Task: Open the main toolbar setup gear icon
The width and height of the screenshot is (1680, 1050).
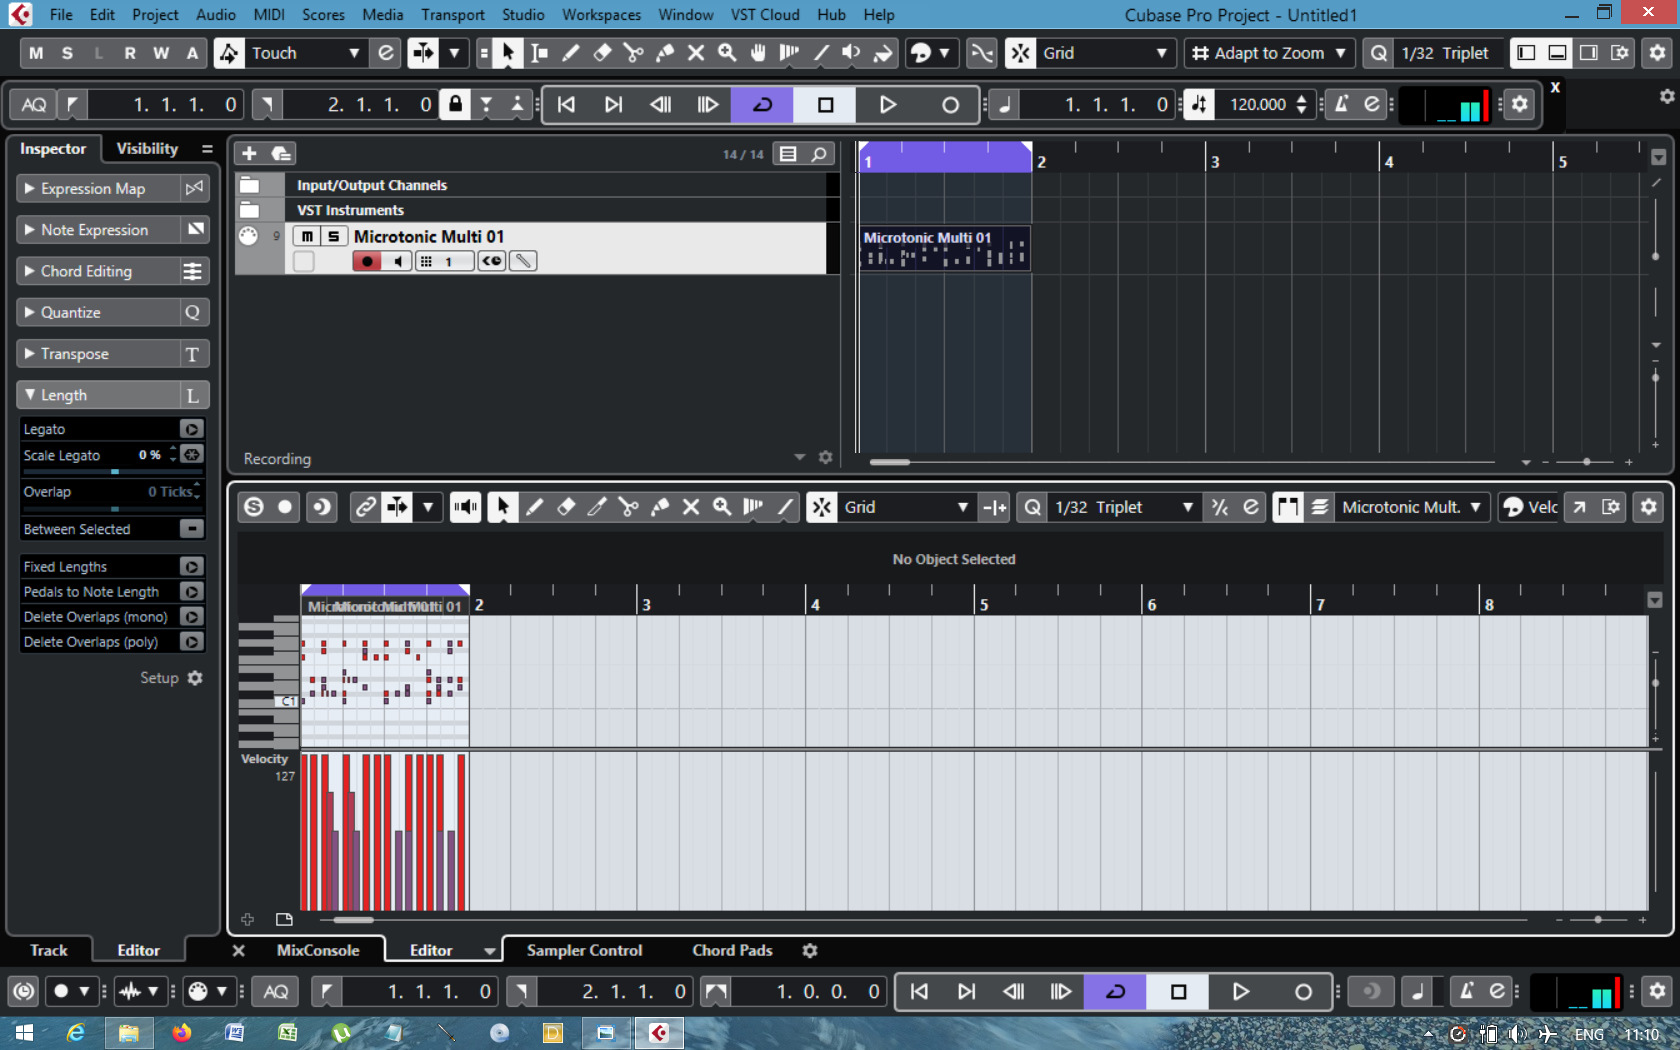Action: pyautogui.click(x=1658, y=53)
